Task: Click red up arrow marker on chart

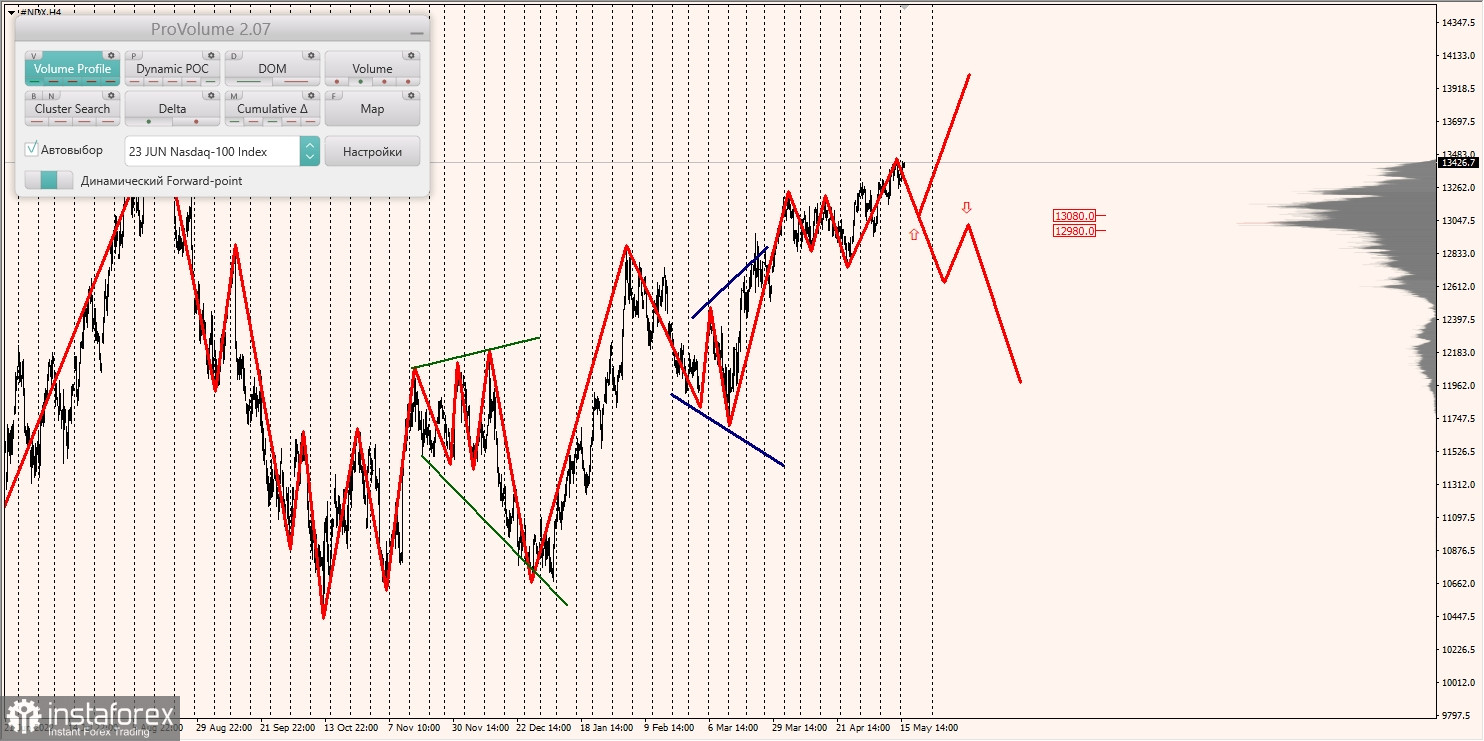Action: click(913, 234)
